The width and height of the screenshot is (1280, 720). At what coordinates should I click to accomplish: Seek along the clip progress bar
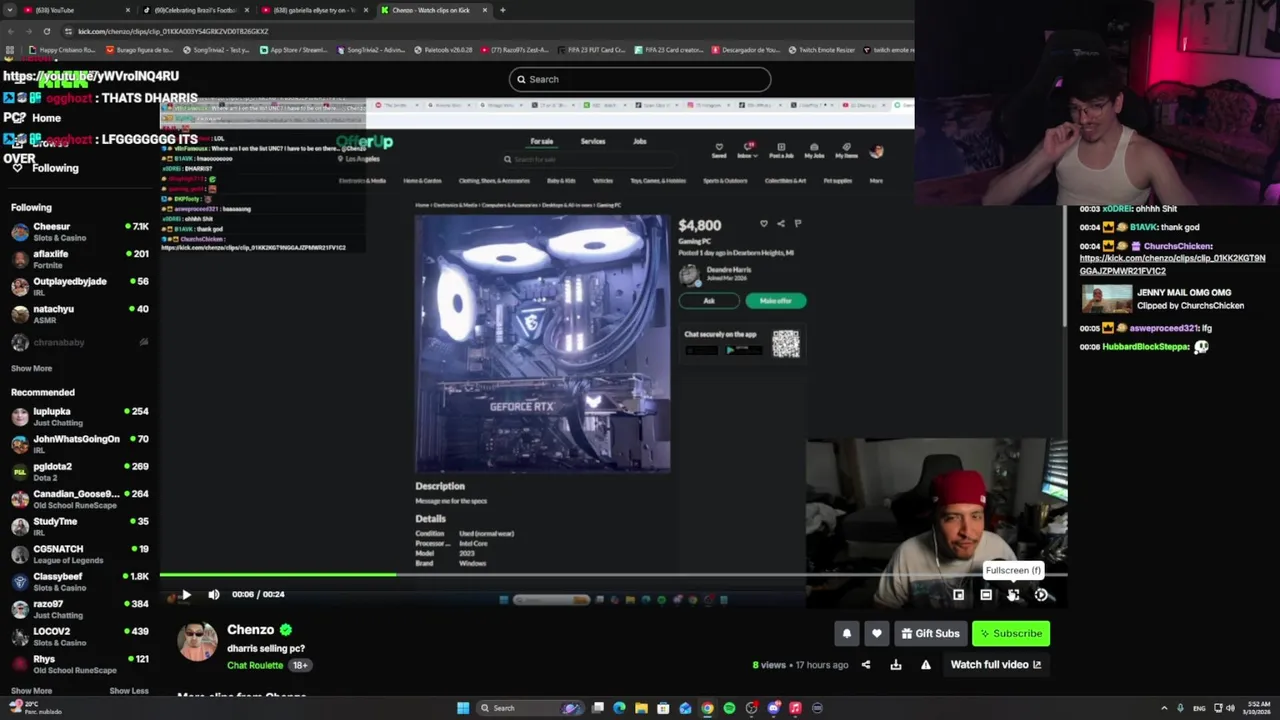click(613, 575)
